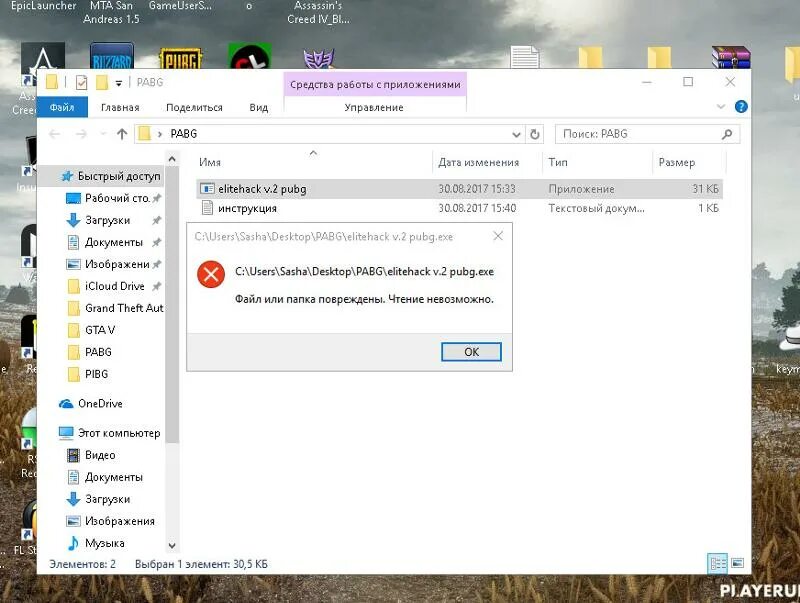The height and width of the screenshot is (603, 800).
Task: Click the PUBG desktop icon
Action: pyautogui.click(x=181, y=58)
